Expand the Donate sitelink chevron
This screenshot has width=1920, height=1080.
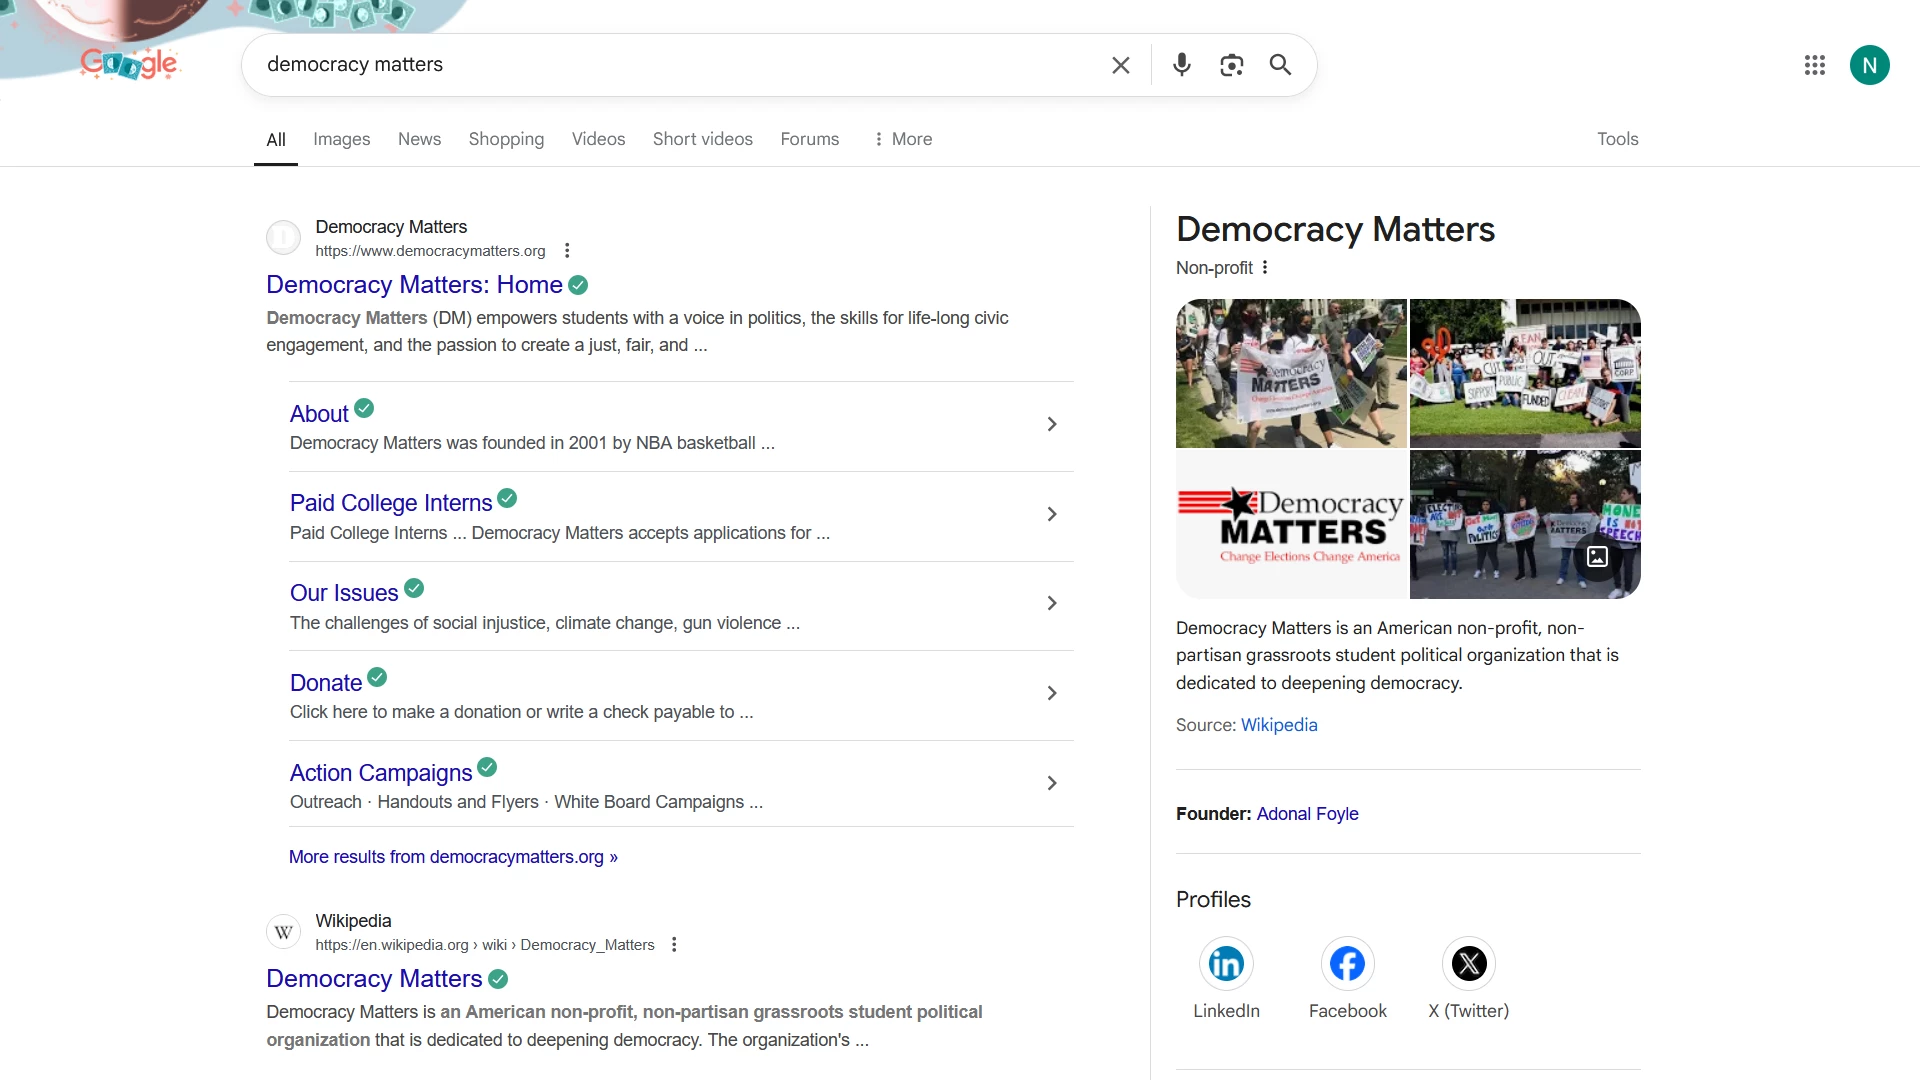[1051, 693]
